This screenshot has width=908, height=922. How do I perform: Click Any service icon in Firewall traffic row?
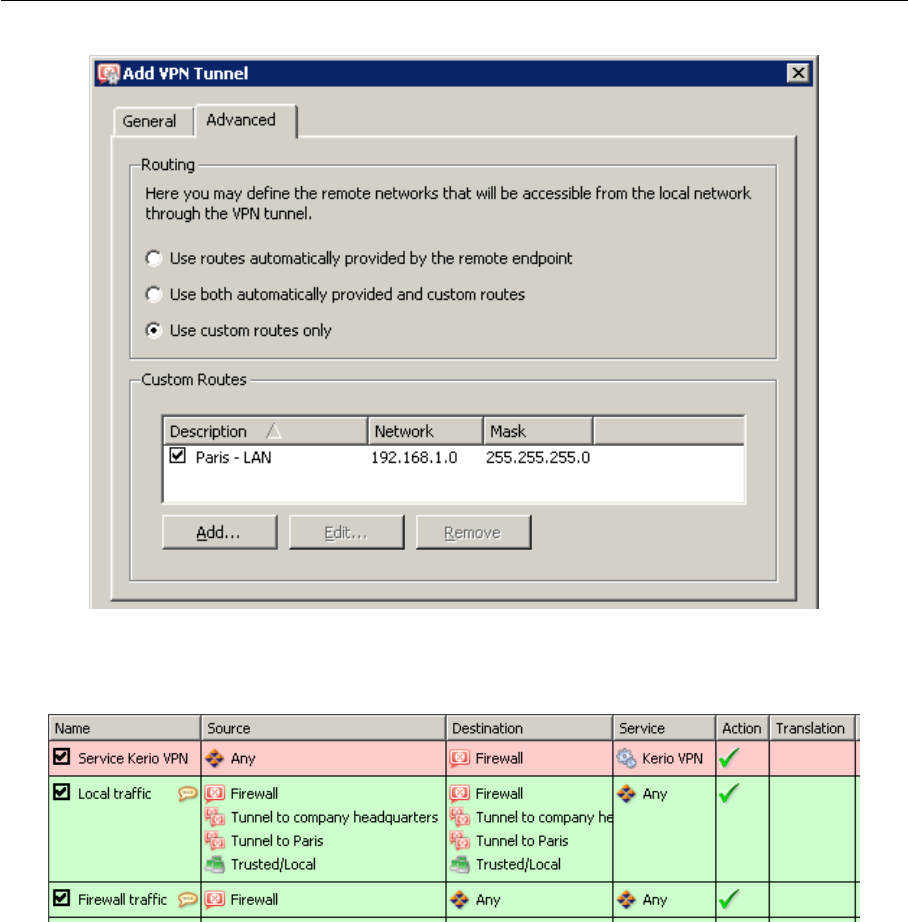pos(626,899)
